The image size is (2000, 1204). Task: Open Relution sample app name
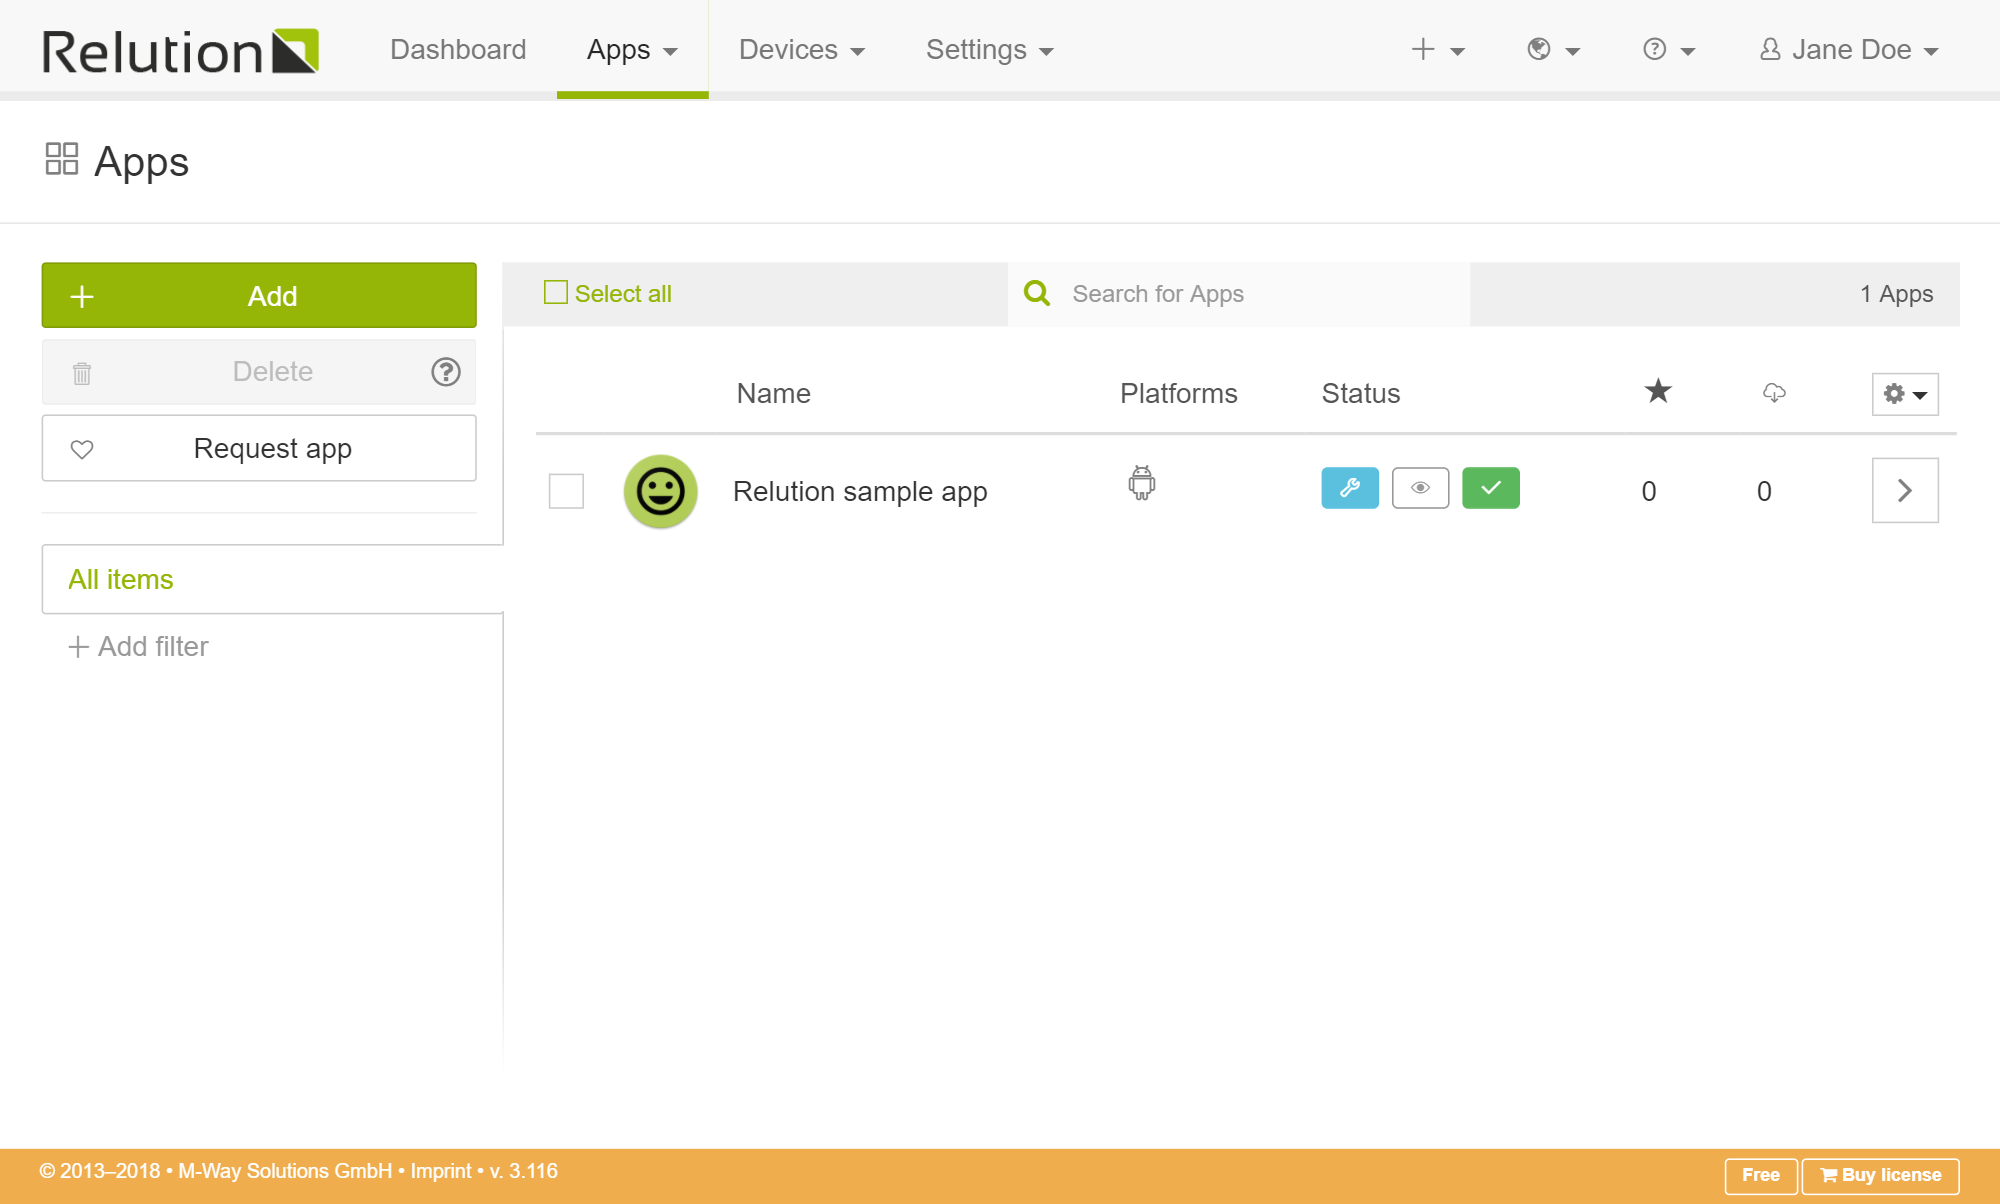[860, 492]
